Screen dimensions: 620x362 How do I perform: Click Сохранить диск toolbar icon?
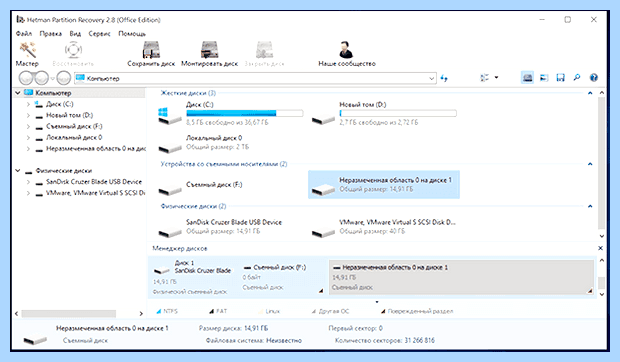pyautogui.click(x=151, y=54)
